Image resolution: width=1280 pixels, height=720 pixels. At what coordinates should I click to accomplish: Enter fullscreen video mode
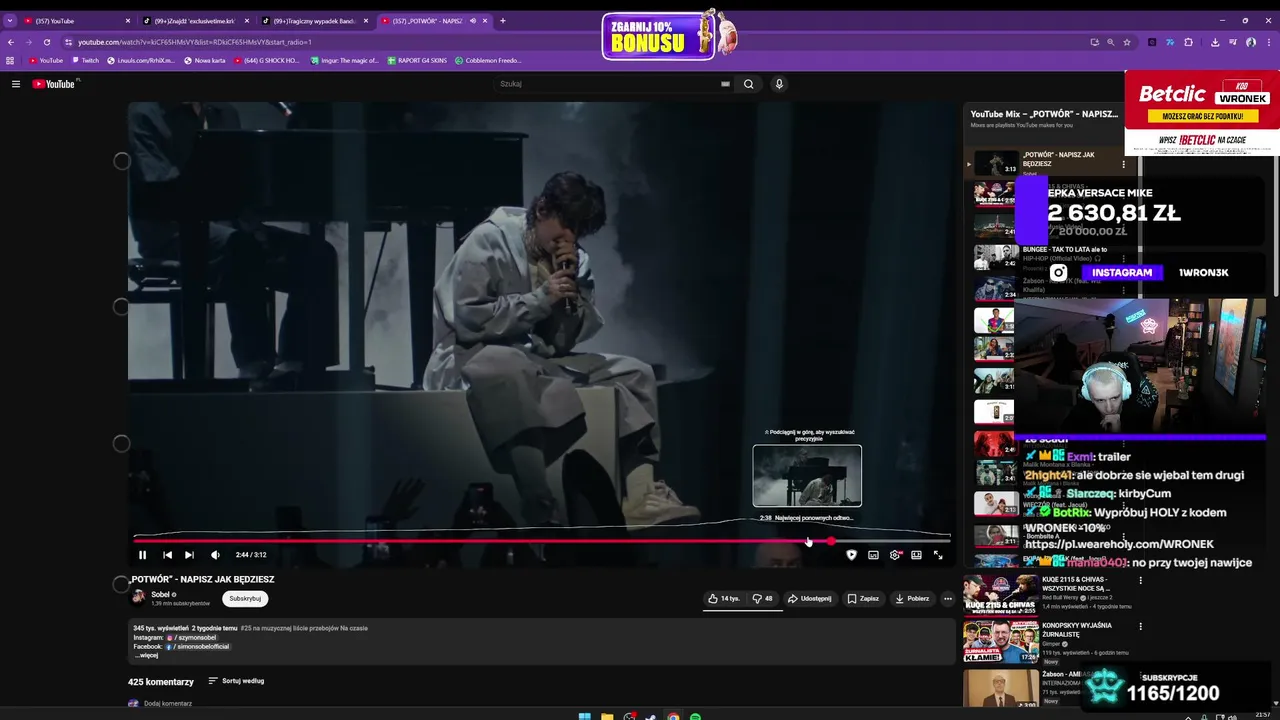938,555
